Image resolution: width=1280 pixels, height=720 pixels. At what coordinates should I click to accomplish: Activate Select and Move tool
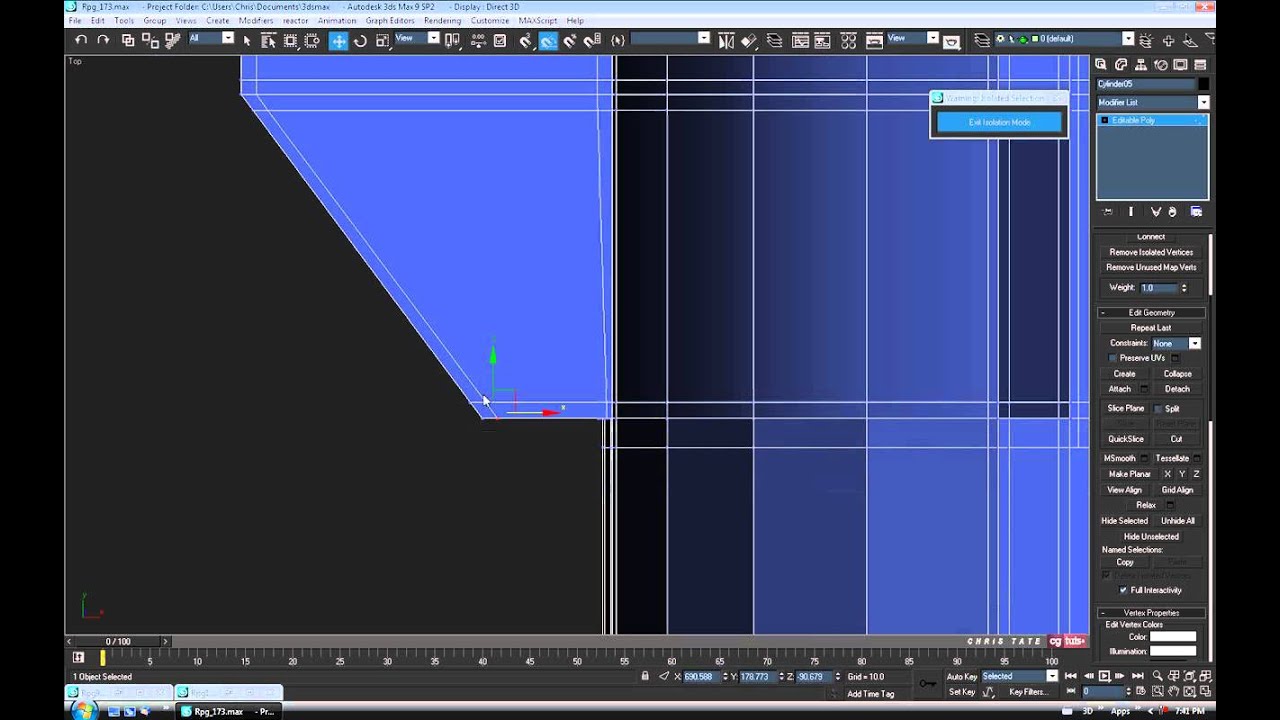point(339,40)
